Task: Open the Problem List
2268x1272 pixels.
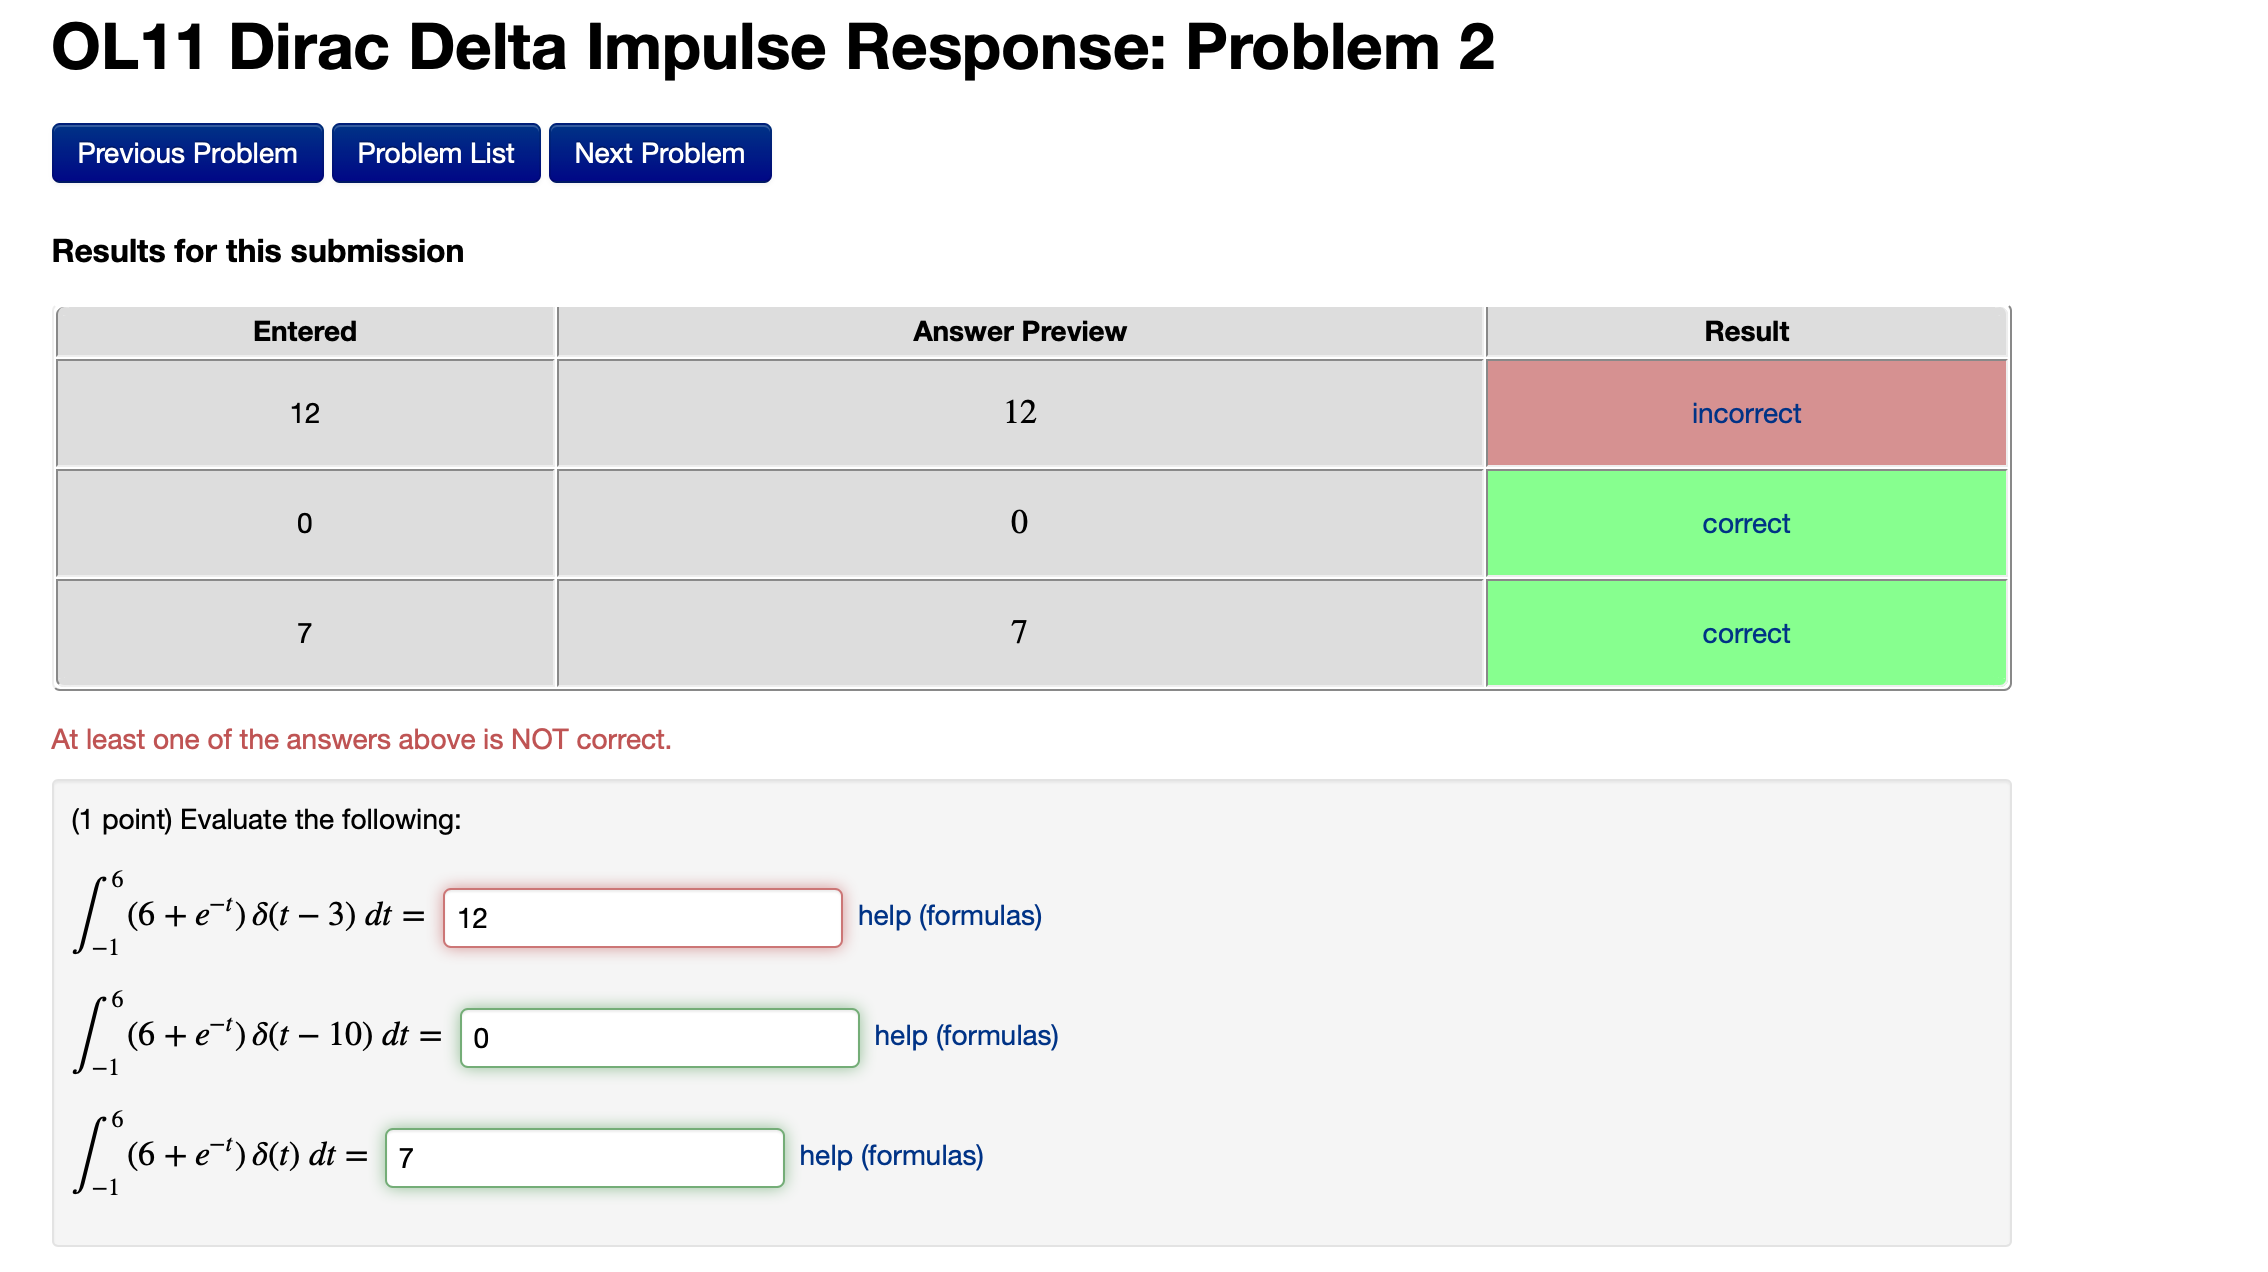Action: point(436,152)
